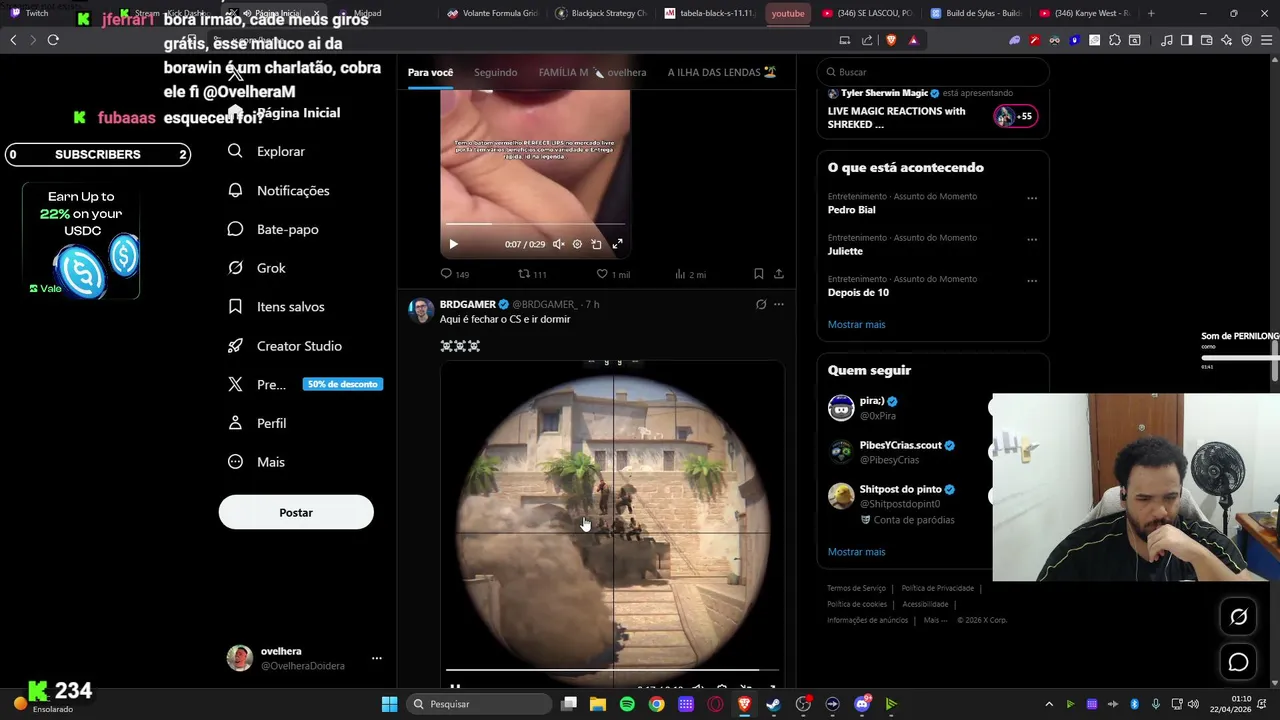Show hidden system tray icons
The image size is (1280, 720).
1049,704
